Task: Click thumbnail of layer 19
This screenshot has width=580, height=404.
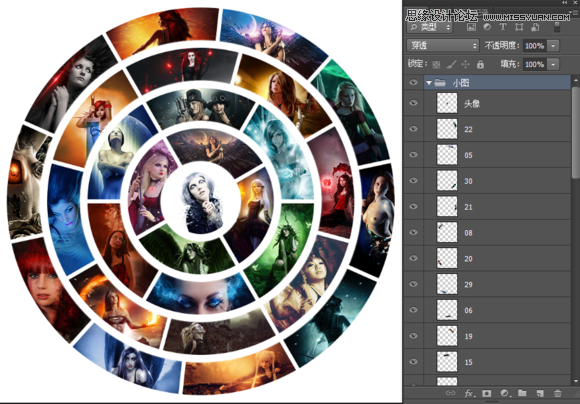Action: (x=447, y=336)
